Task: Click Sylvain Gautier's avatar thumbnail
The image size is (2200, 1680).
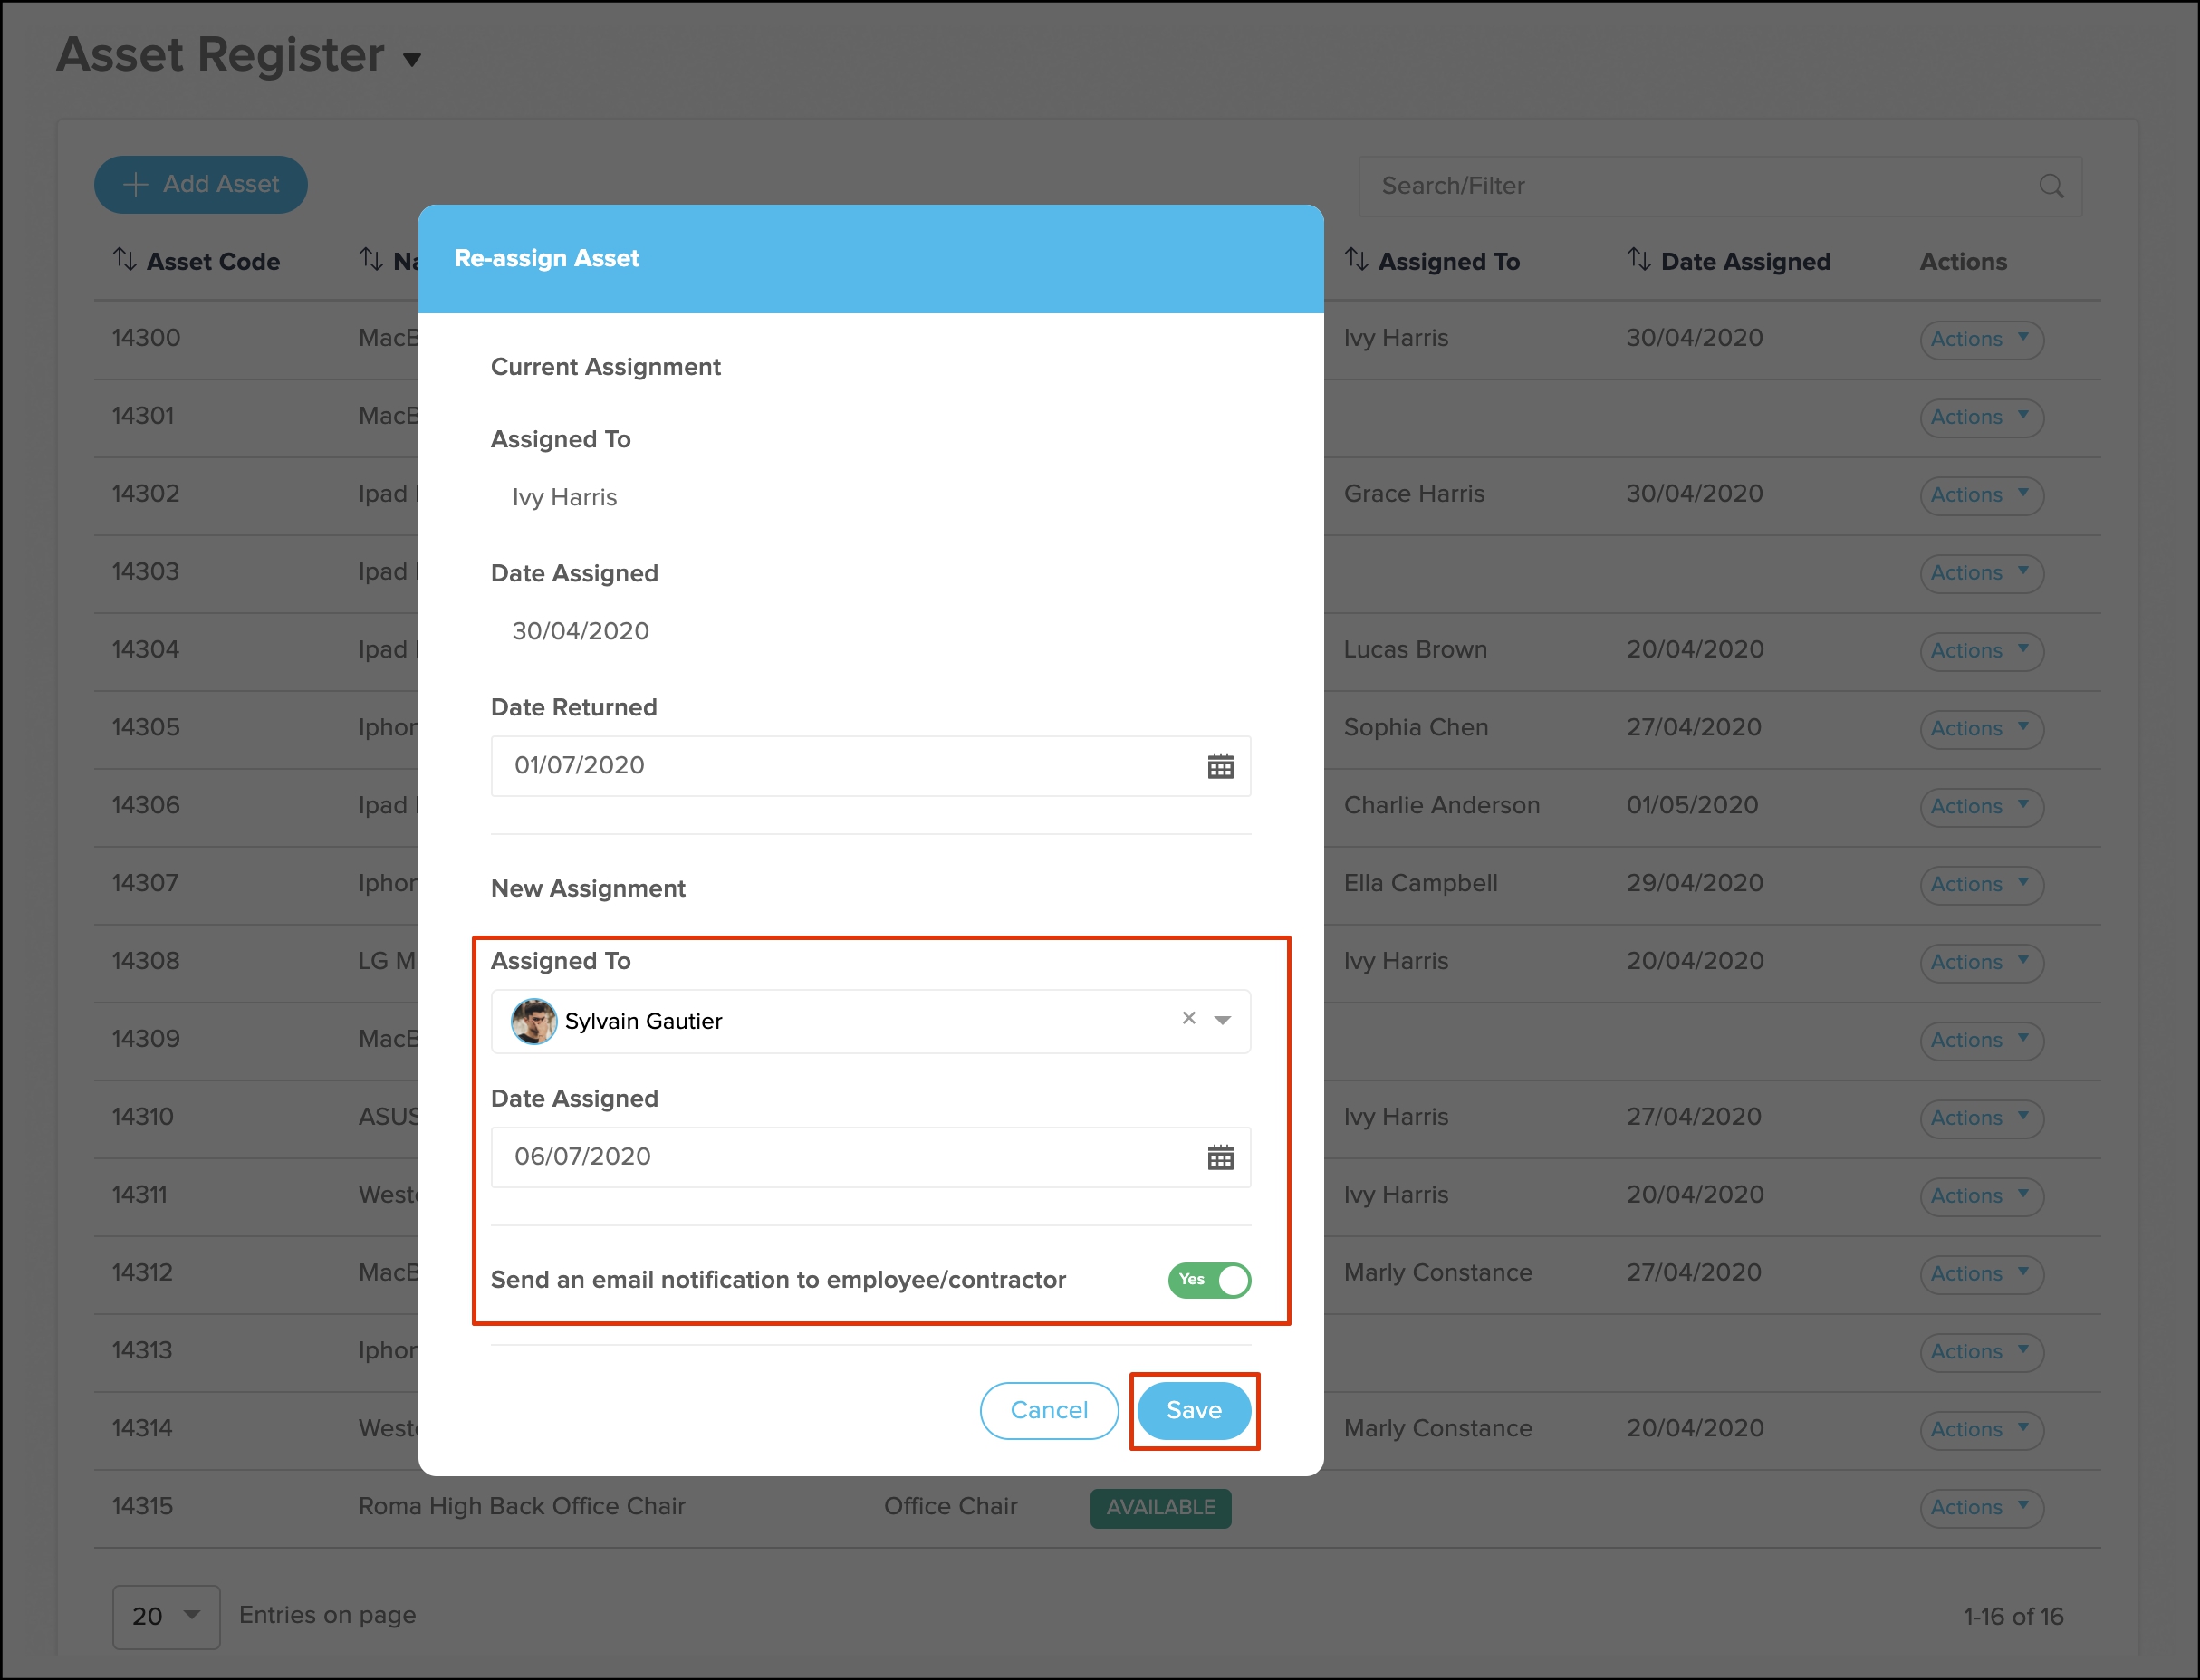Action: pos(533,1021)
